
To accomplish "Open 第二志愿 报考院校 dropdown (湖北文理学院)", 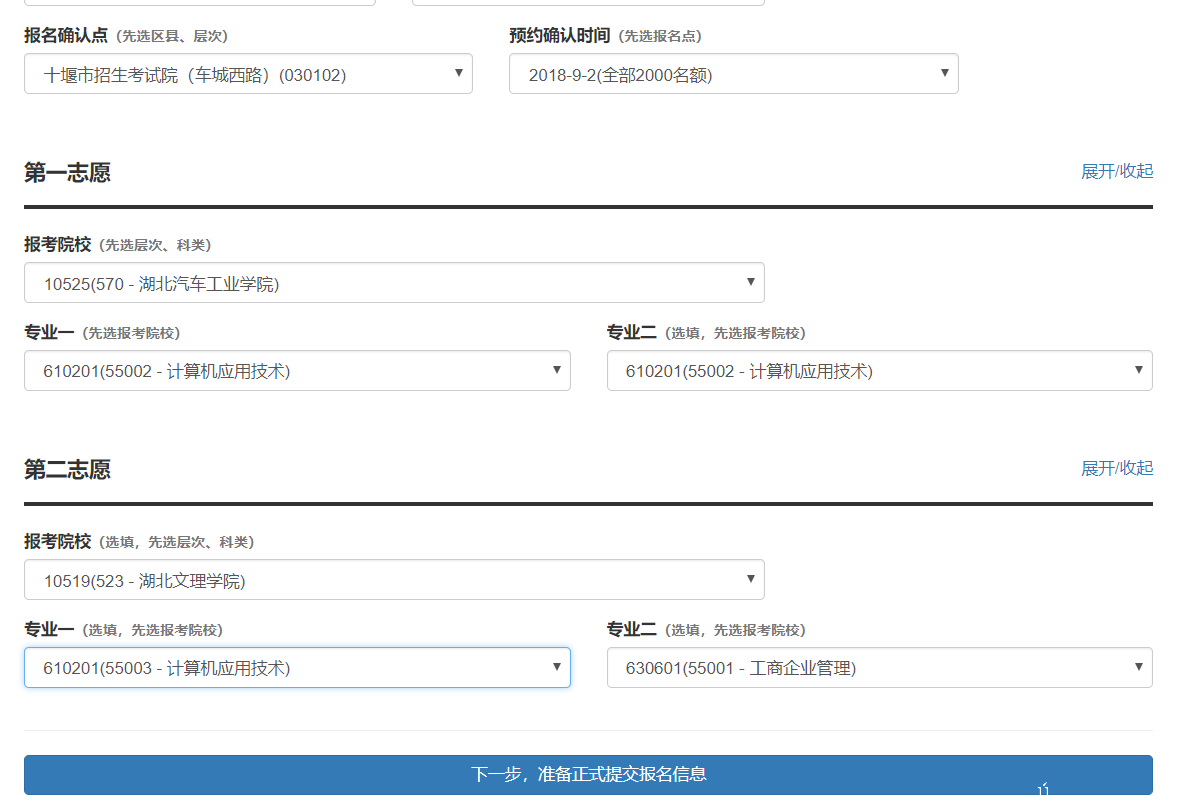I will pos(394,580).
